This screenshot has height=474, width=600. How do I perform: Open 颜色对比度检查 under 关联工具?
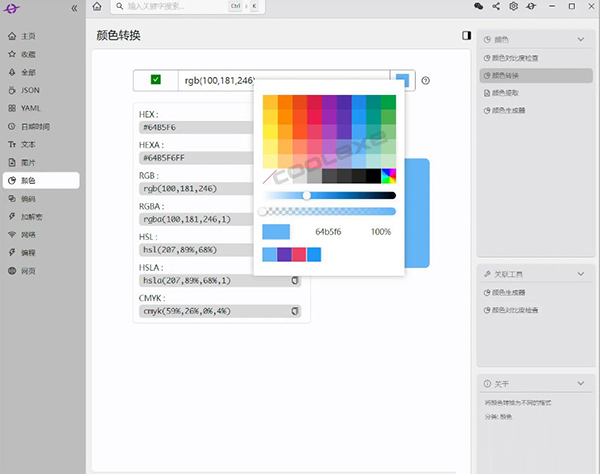(x=514, y=310)
